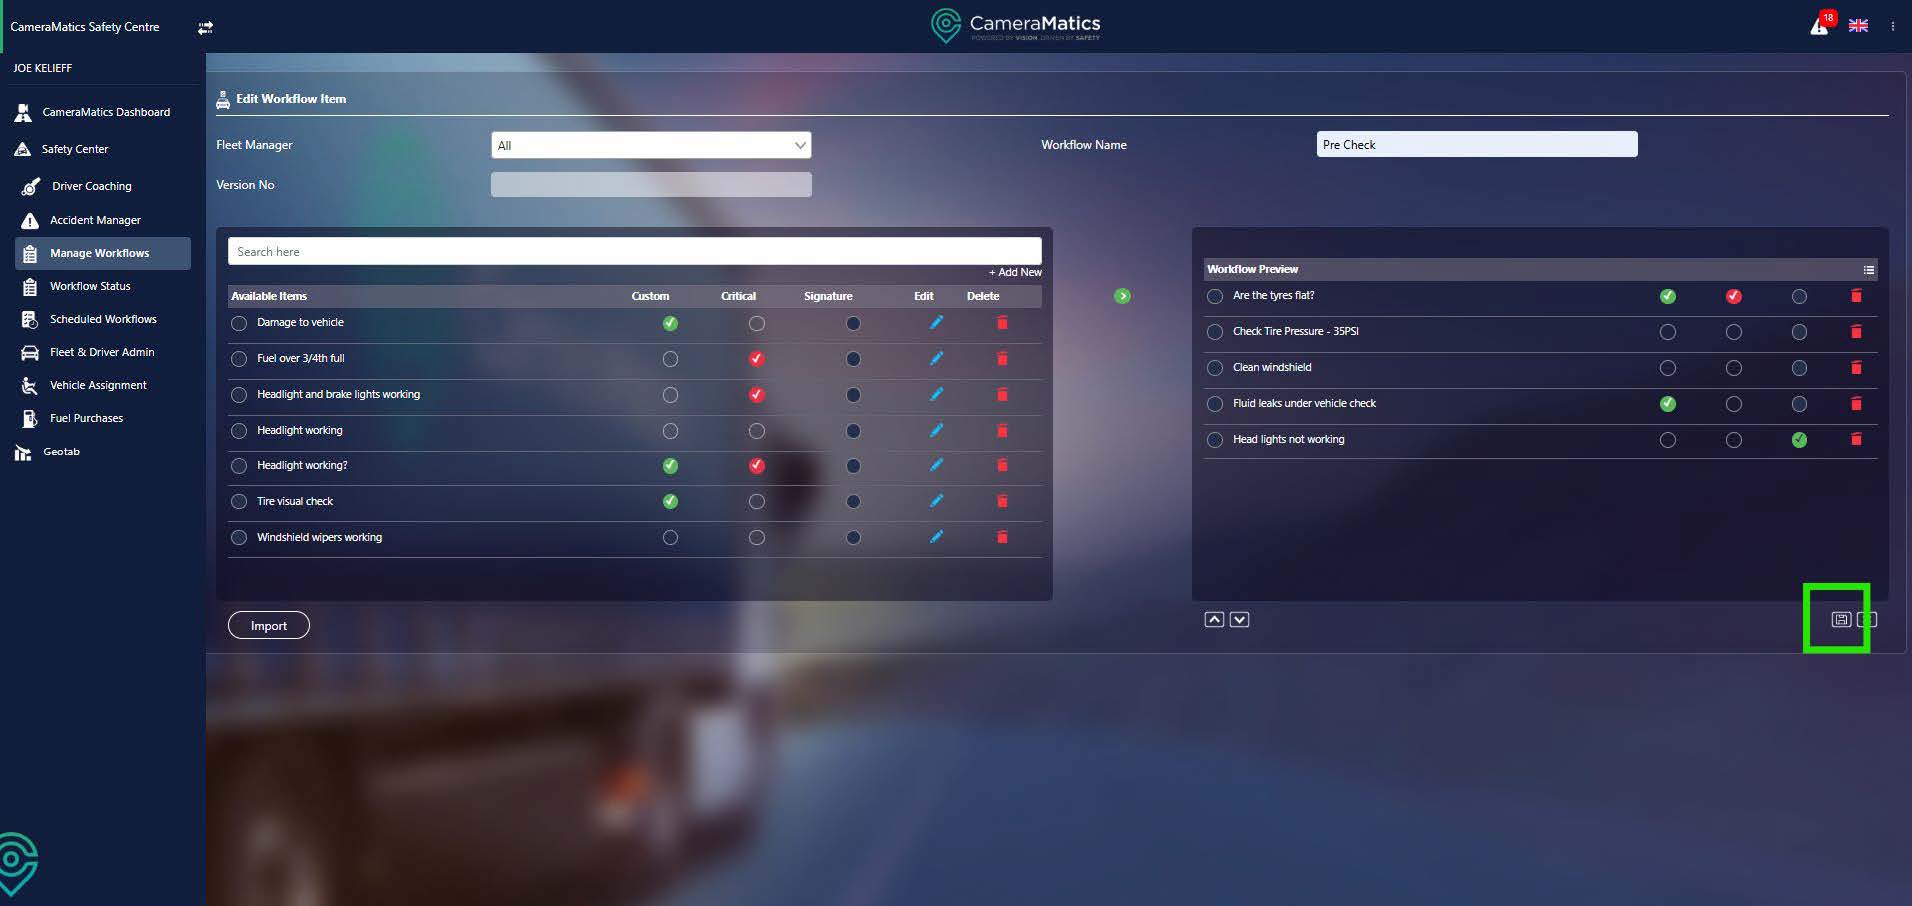Select the Check Tire Pressure preview radio button

coord(1215,332)
